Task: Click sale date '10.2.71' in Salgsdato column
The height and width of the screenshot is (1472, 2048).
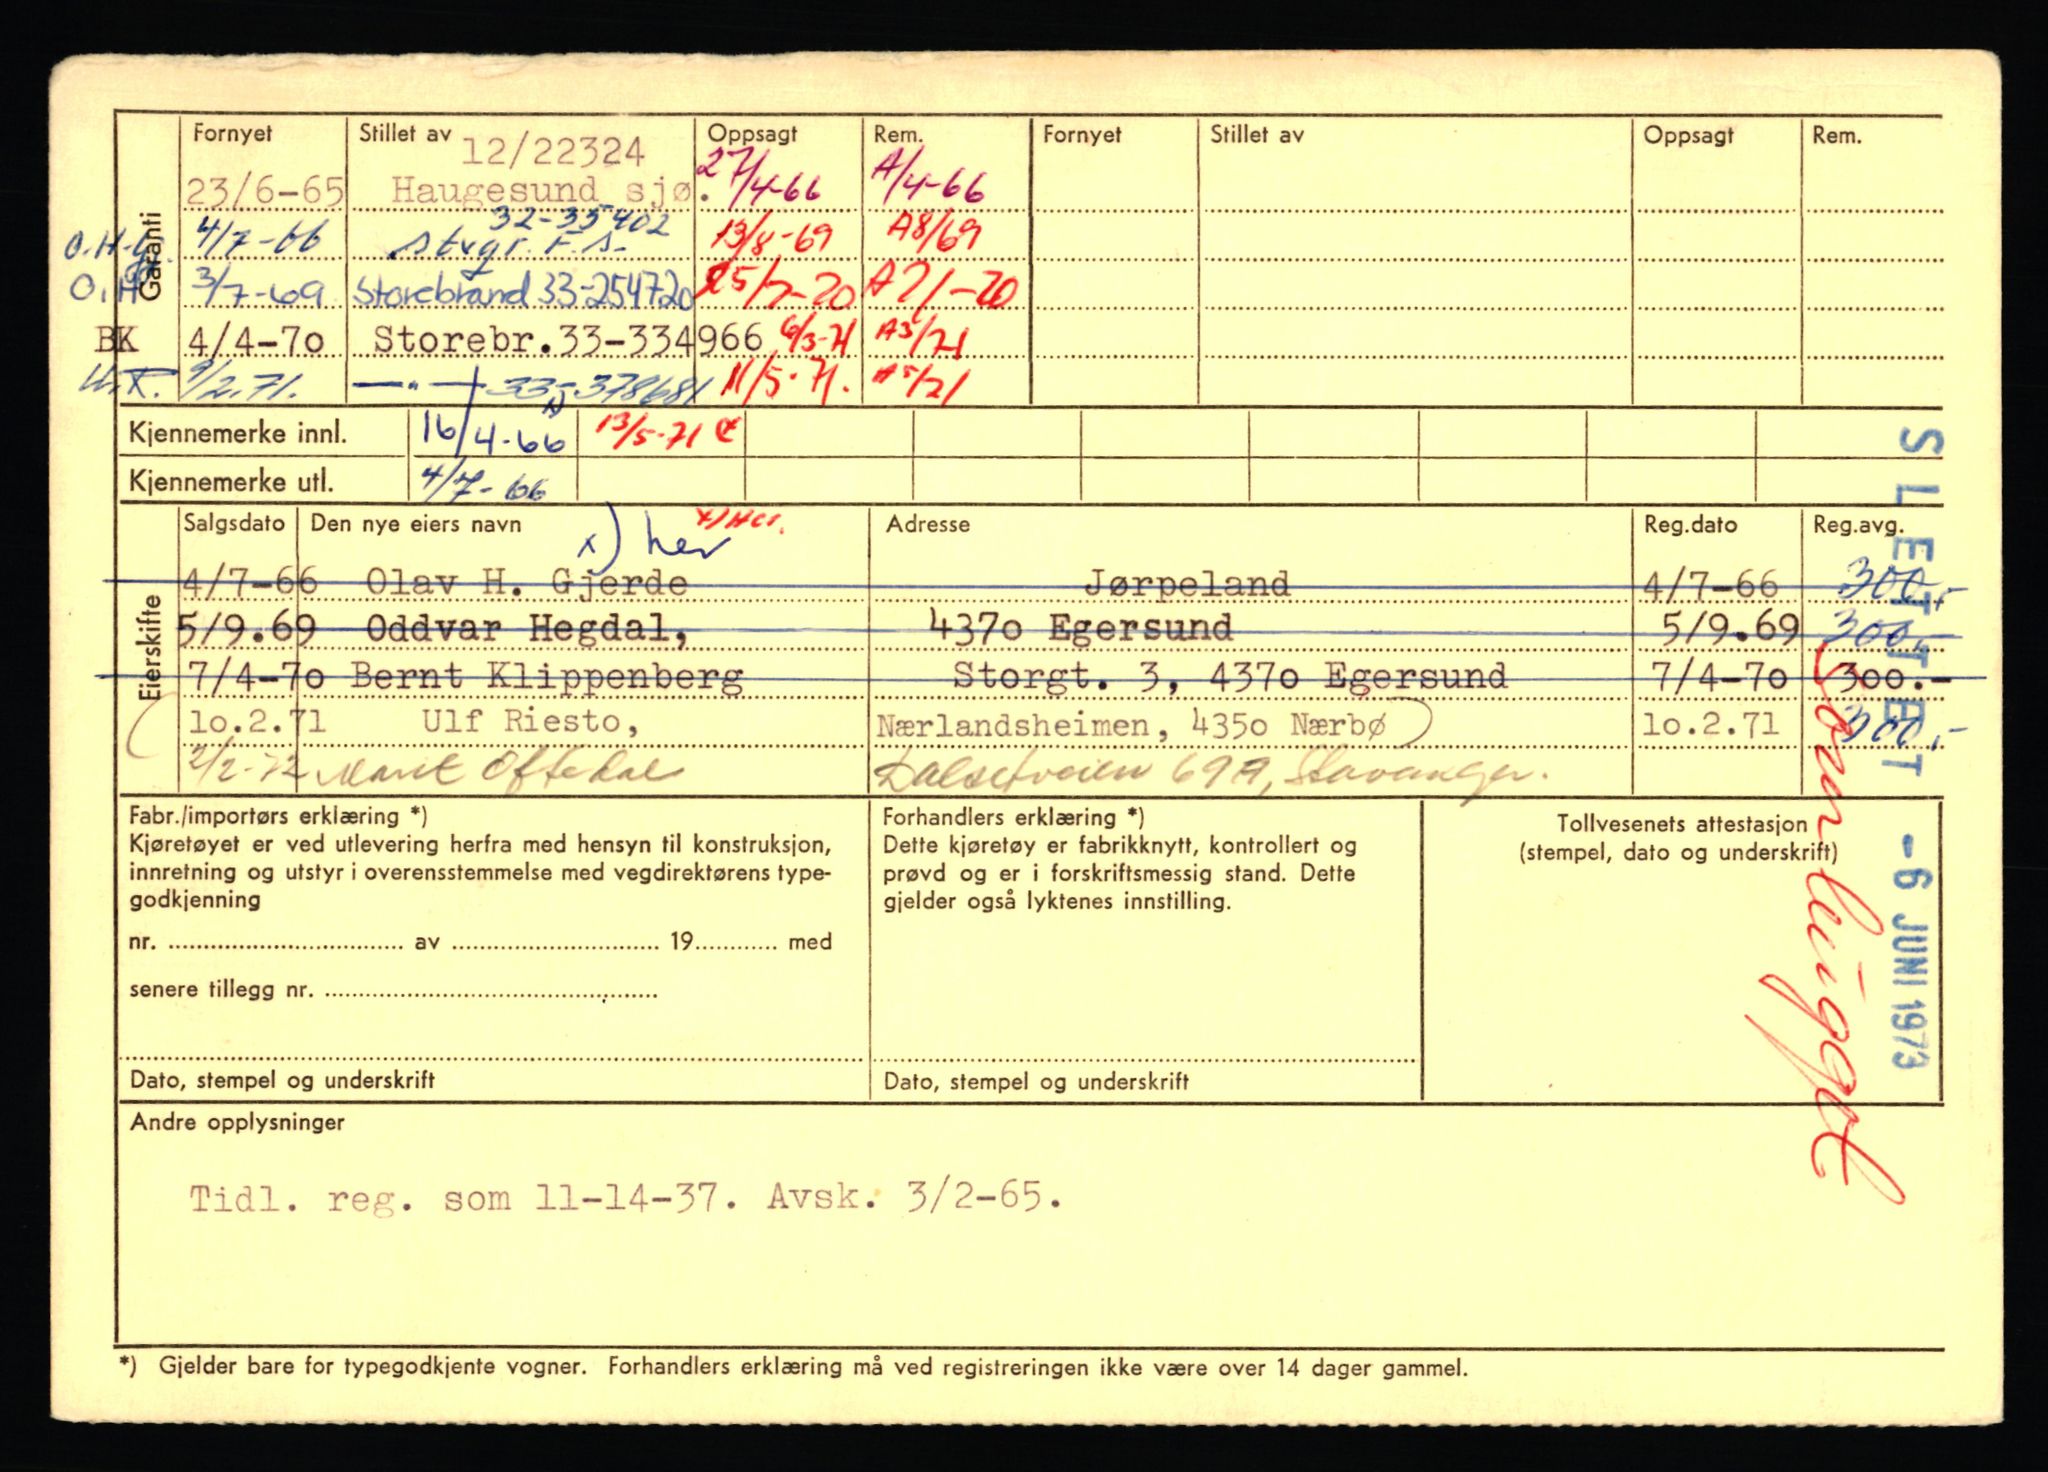Action: click(x=256, y=721)
